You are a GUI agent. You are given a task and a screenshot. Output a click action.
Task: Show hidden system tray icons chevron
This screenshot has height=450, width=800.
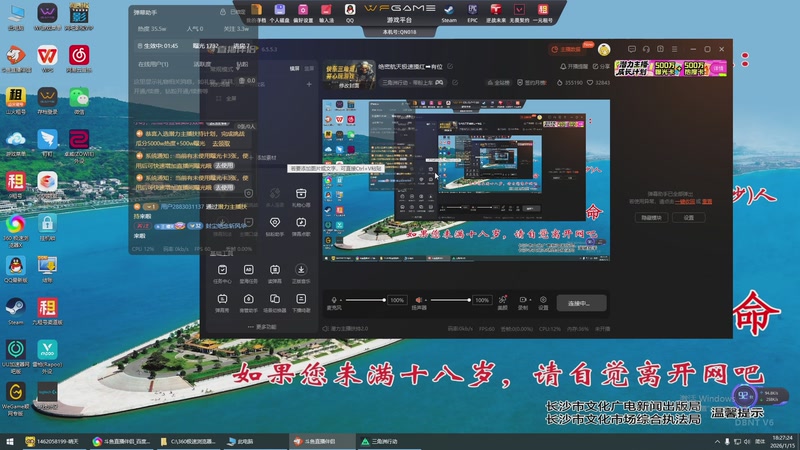717,441
